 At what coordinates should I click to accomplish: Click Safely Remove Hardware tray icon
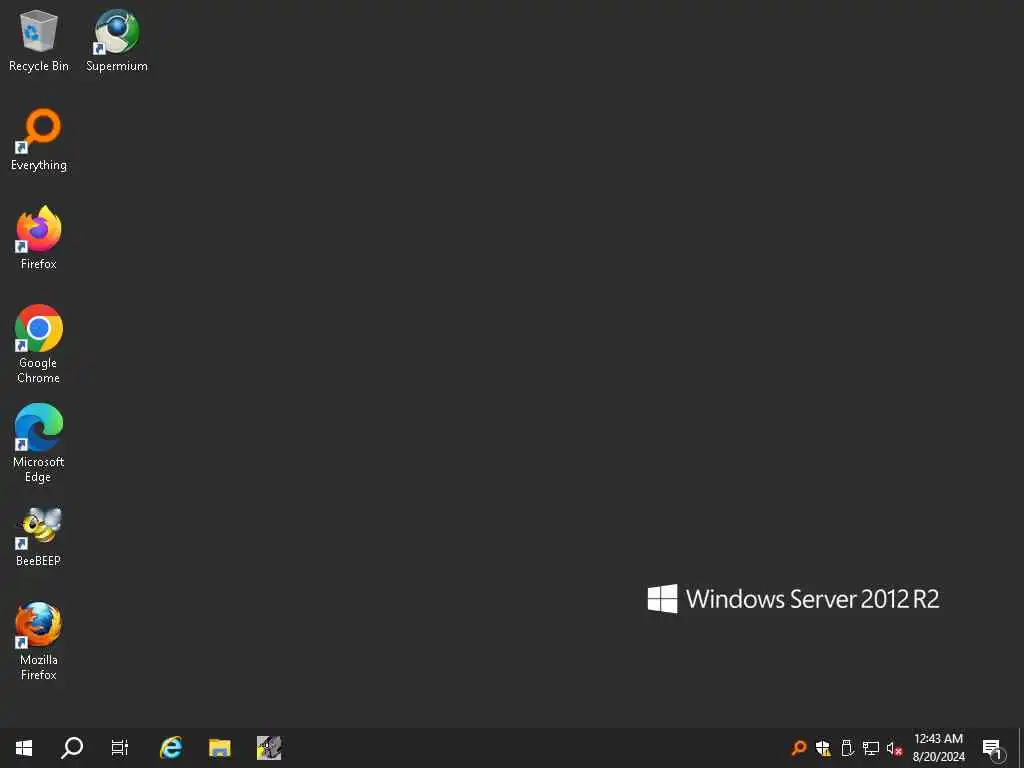847,748
